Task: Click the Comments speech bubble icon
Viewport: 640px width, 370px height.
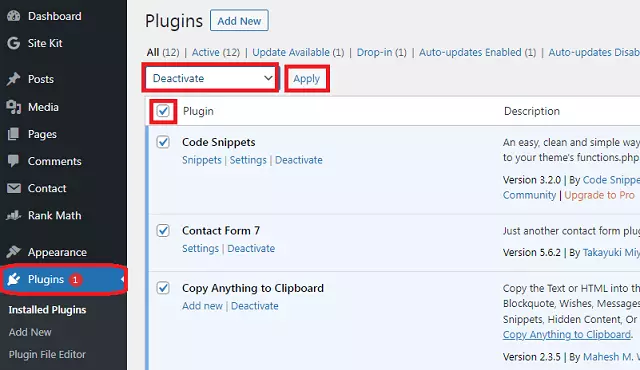Action: tap(13, 161)
